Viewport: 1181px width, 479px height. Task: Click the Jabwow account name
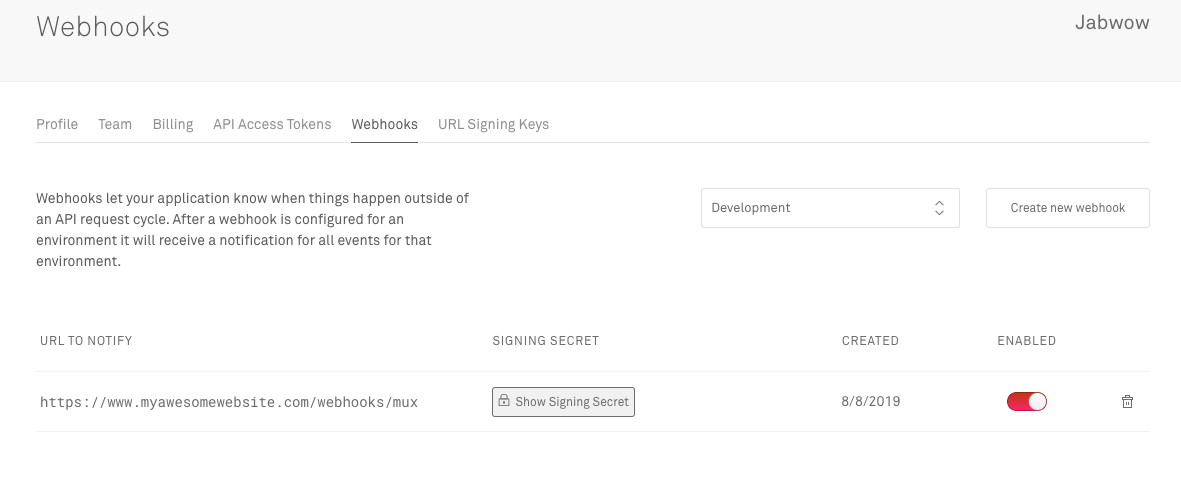(1112, 23)
